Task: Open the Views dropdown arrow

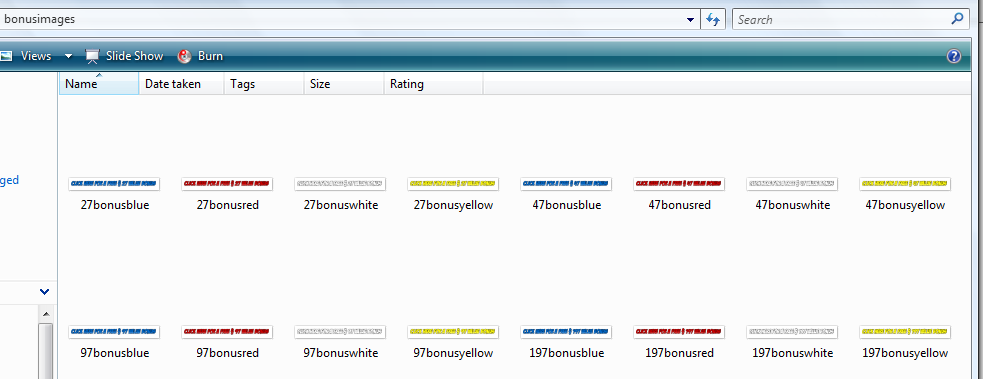Action: [68, 56]
